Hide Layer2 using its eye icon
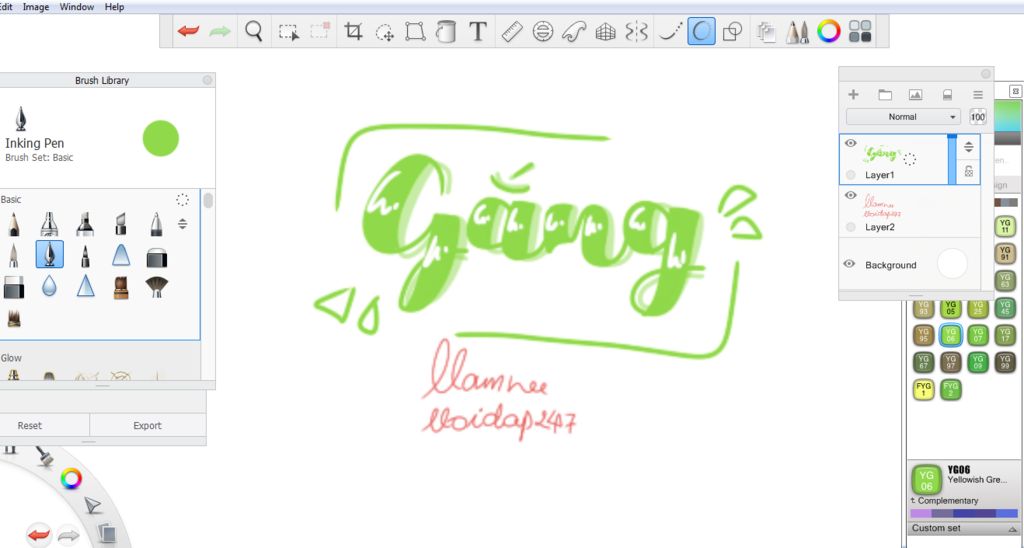 click(850, 195)
